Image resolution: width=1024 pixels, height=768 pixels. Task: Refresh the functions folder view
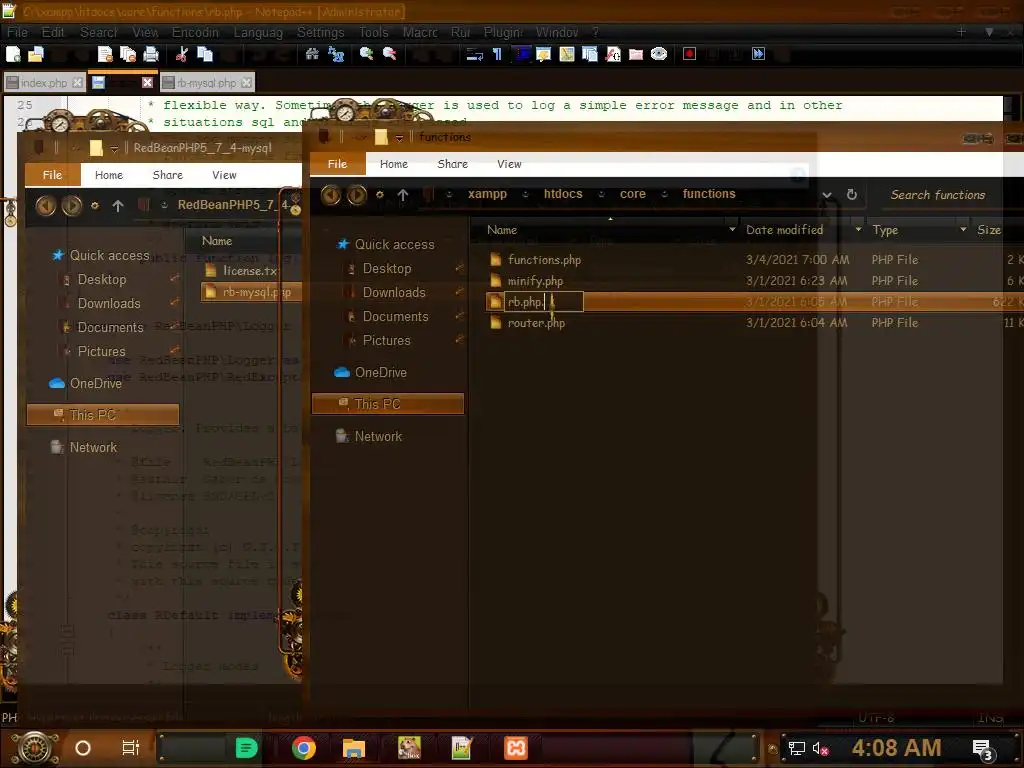852,195
